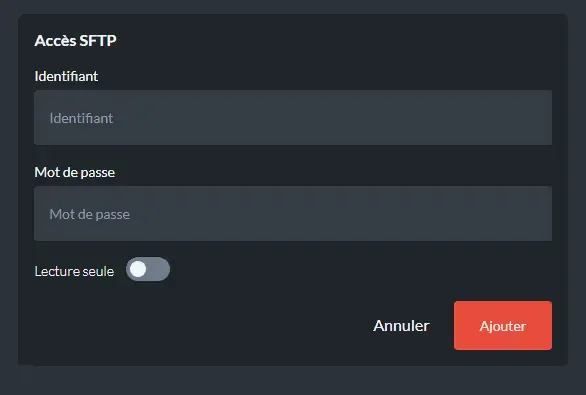Viewport: 586px width, 395px height.
Task: Click the Ajouter button
Action: click(503, 325)
